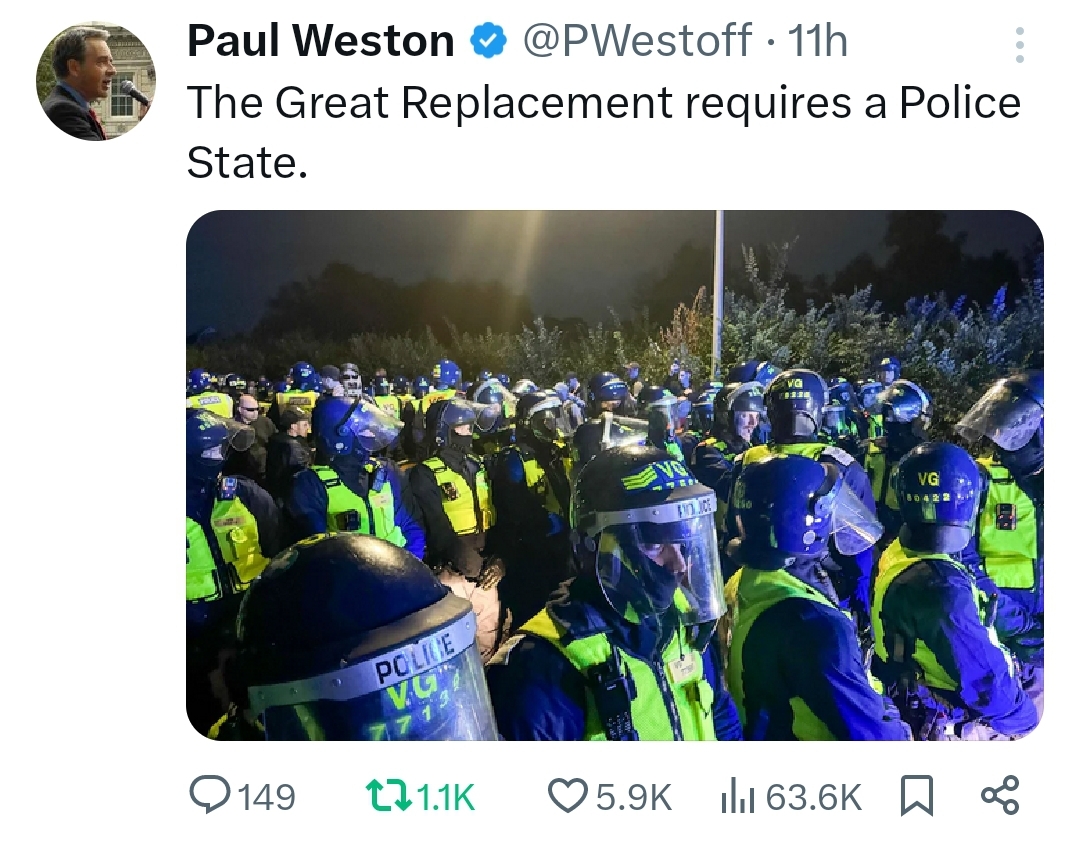Click the Paul Weston display name
The height and width of the screenshot is (843, 1080).
pos(320,41)
